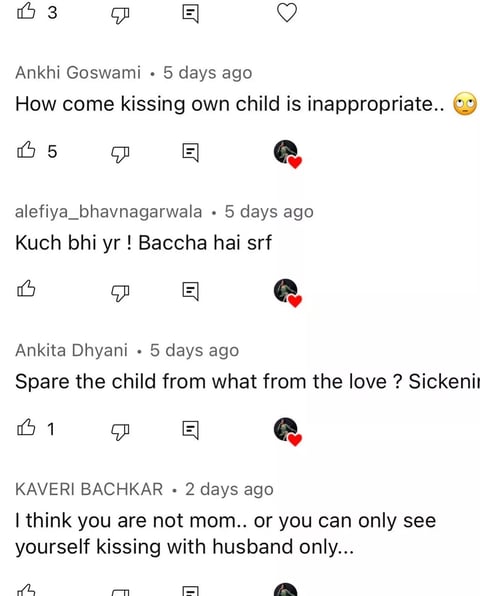Dislike Ankita Dhyani's comment

(120, 431)
